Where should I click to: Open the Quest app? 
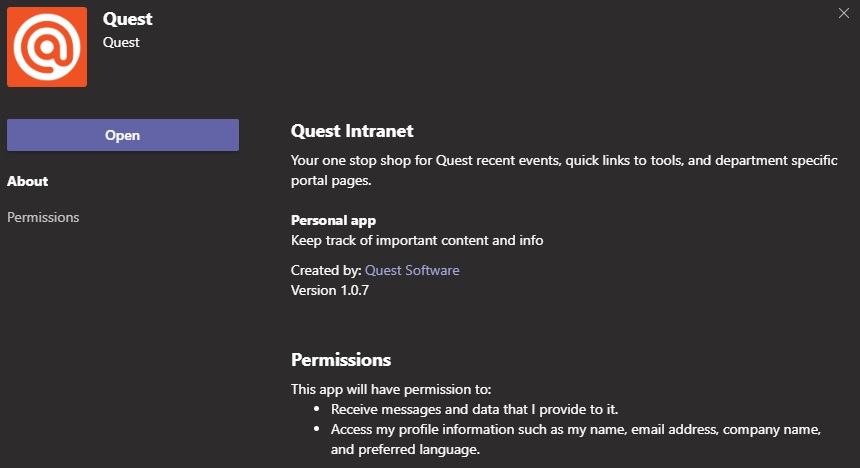(x=123, y=135)
